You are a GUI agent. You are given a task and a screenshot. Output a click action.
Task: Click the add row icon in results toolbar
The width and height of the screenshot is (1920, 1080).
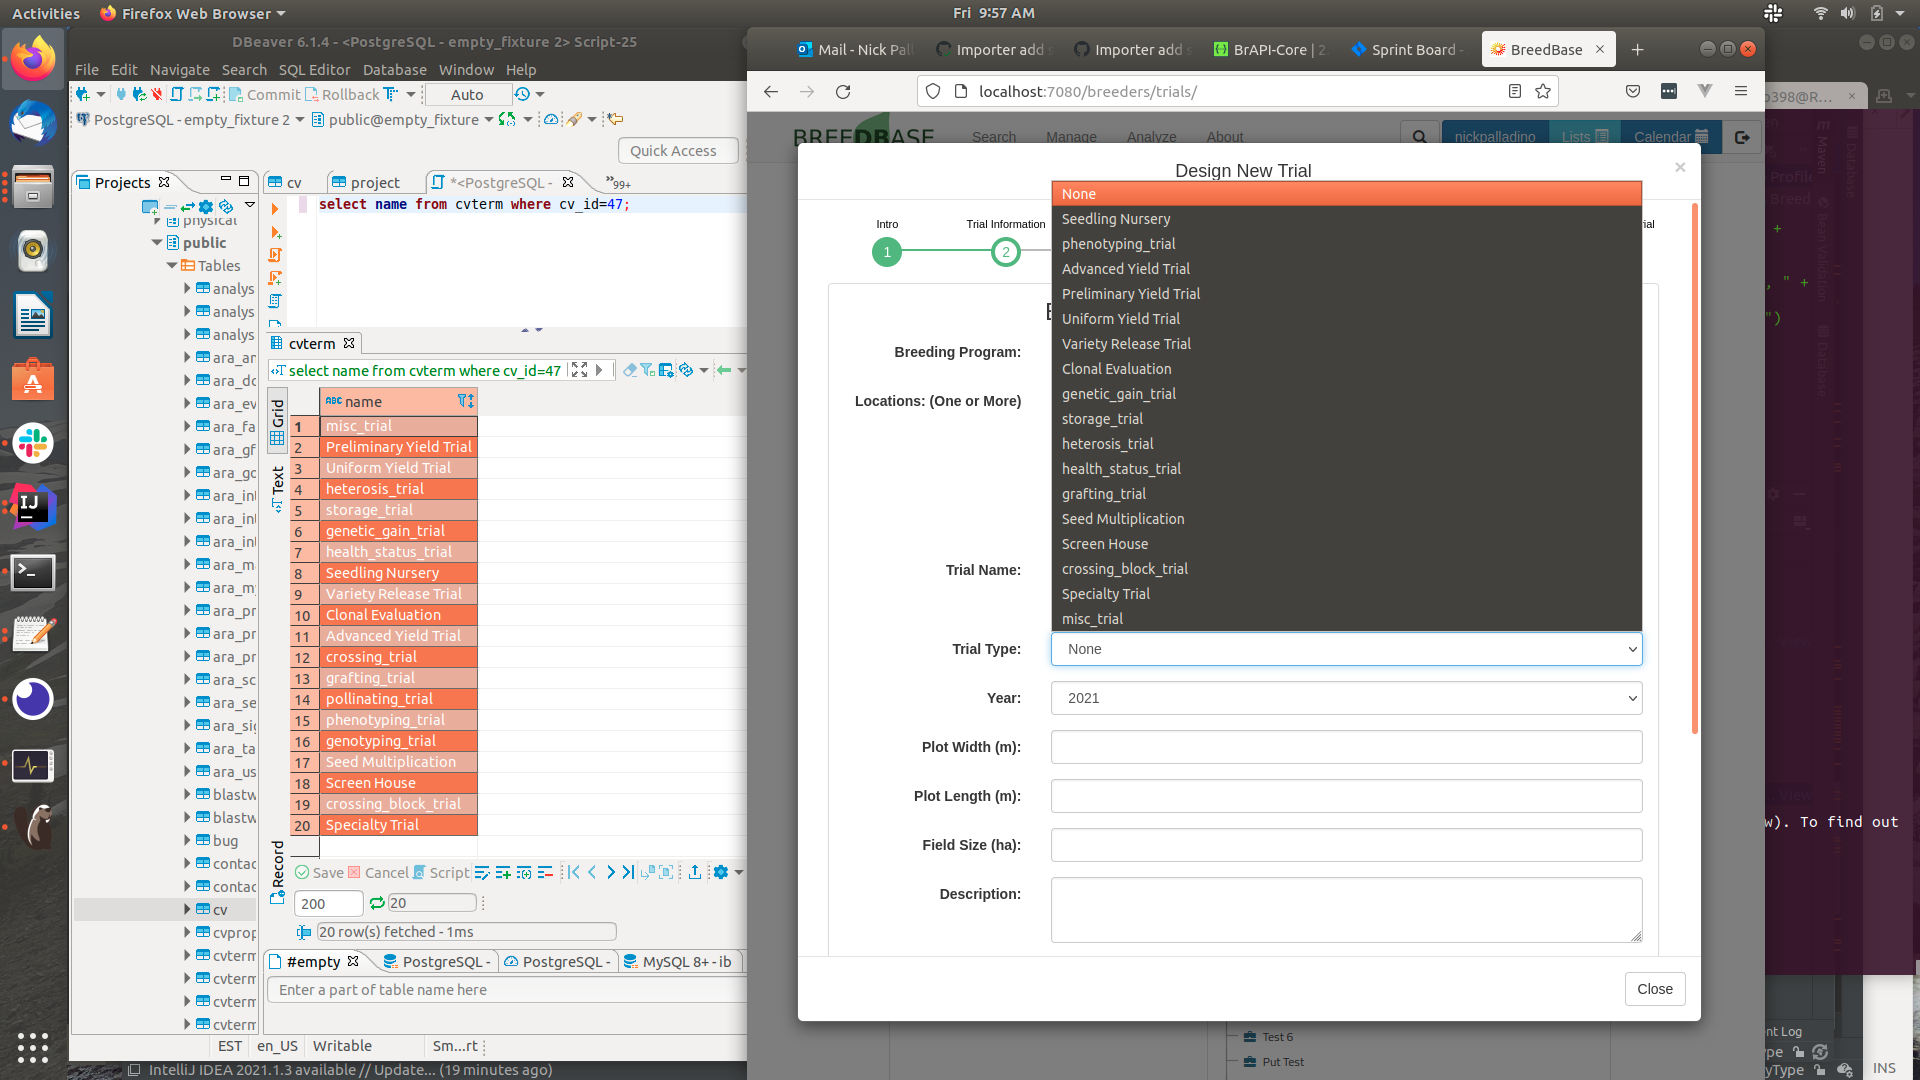click(503, 873)
